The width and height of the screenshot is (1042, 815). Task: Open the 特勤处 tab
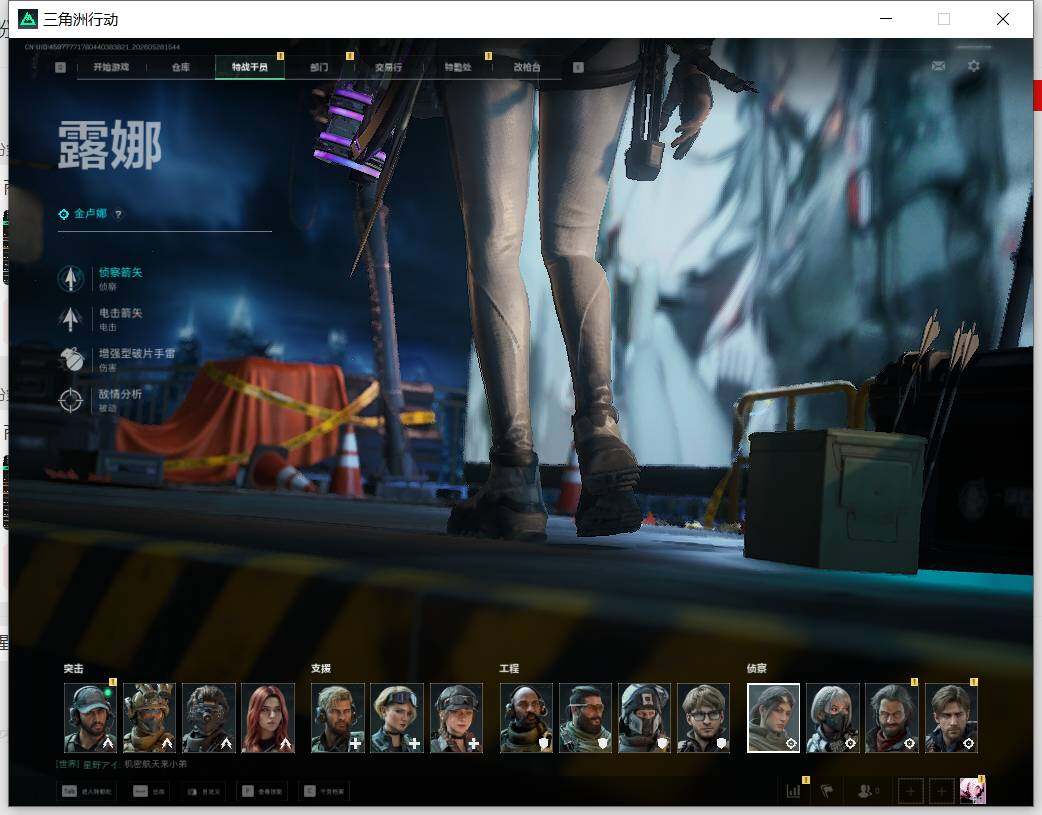pos(458,67)
